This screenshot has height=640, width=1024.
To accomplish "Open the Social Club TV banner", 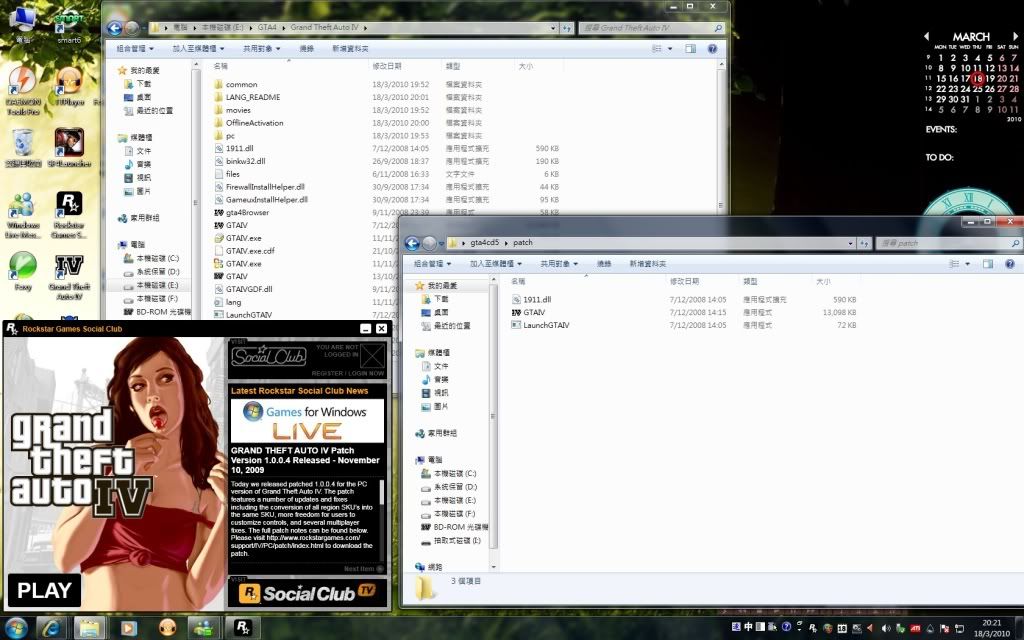I will (x=306, y=593).
